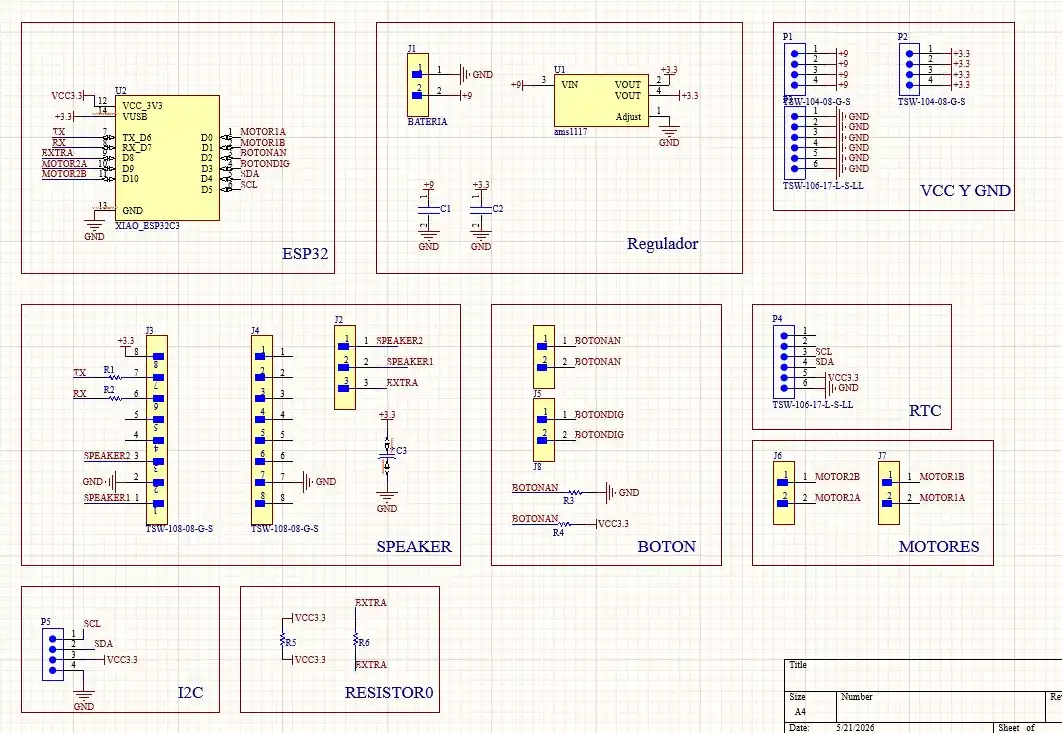
Task: Select the SCL net label in the I2C block
Action: (x=92, y=623)
